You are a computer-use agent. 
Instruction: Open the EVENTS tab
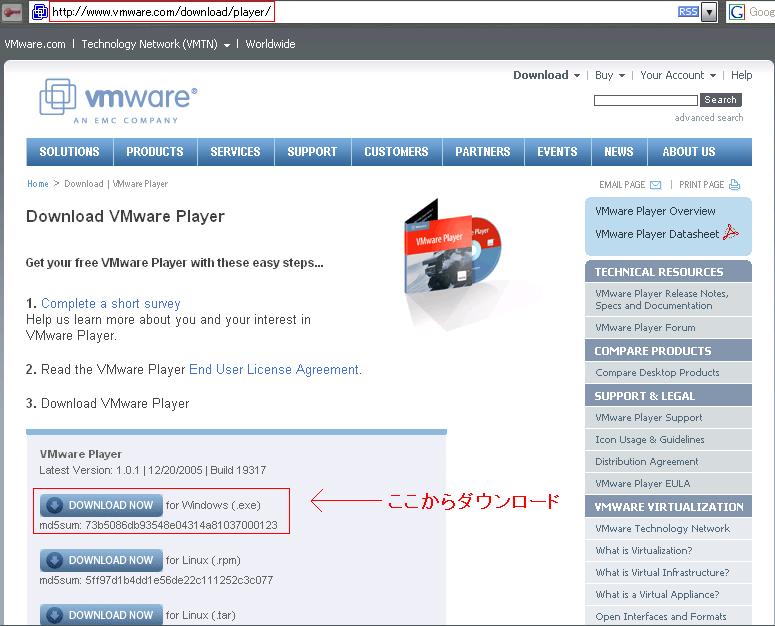point(558,152)
